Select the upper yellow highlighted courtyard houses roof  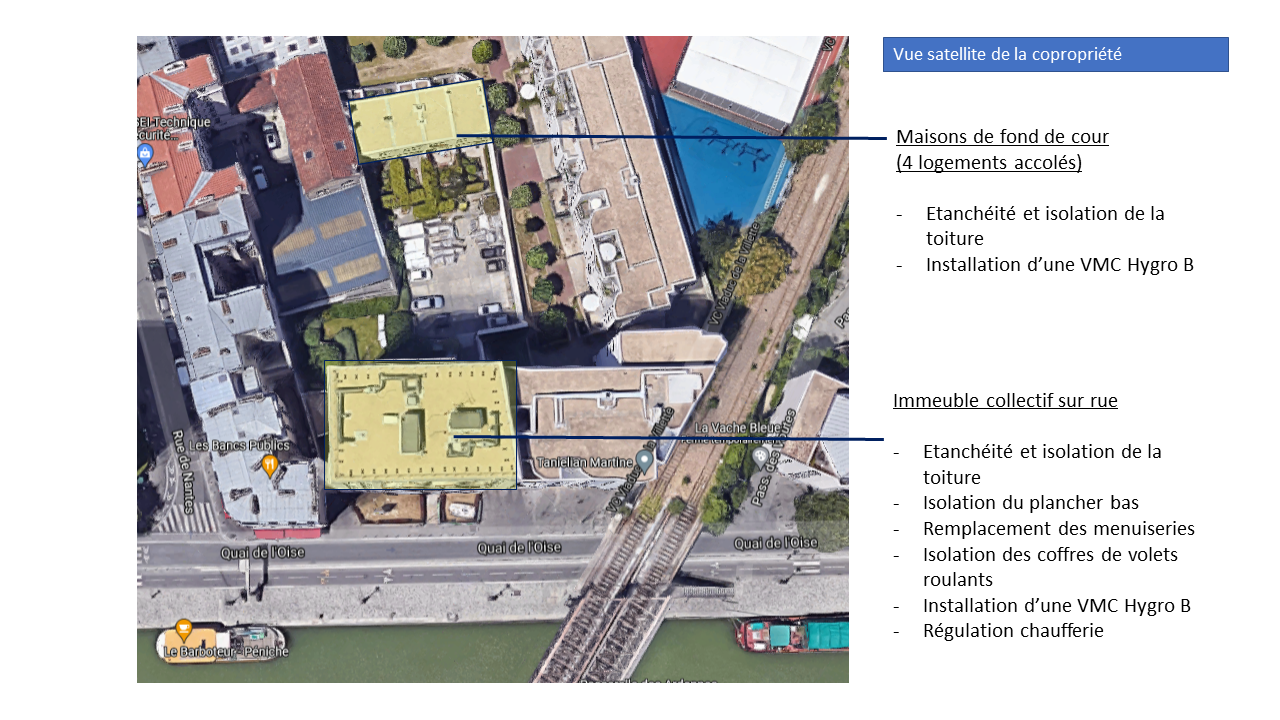(420, 120)
